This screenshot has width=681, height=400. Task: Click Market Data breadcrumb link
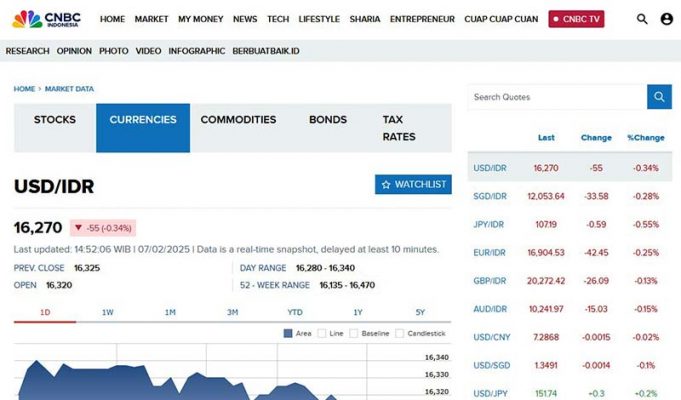pos(69,89)
